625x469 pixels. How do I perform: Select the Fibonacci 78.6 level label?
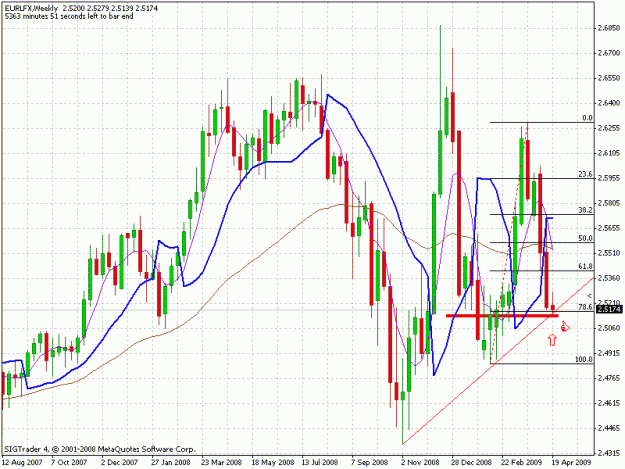pos(586,307)
